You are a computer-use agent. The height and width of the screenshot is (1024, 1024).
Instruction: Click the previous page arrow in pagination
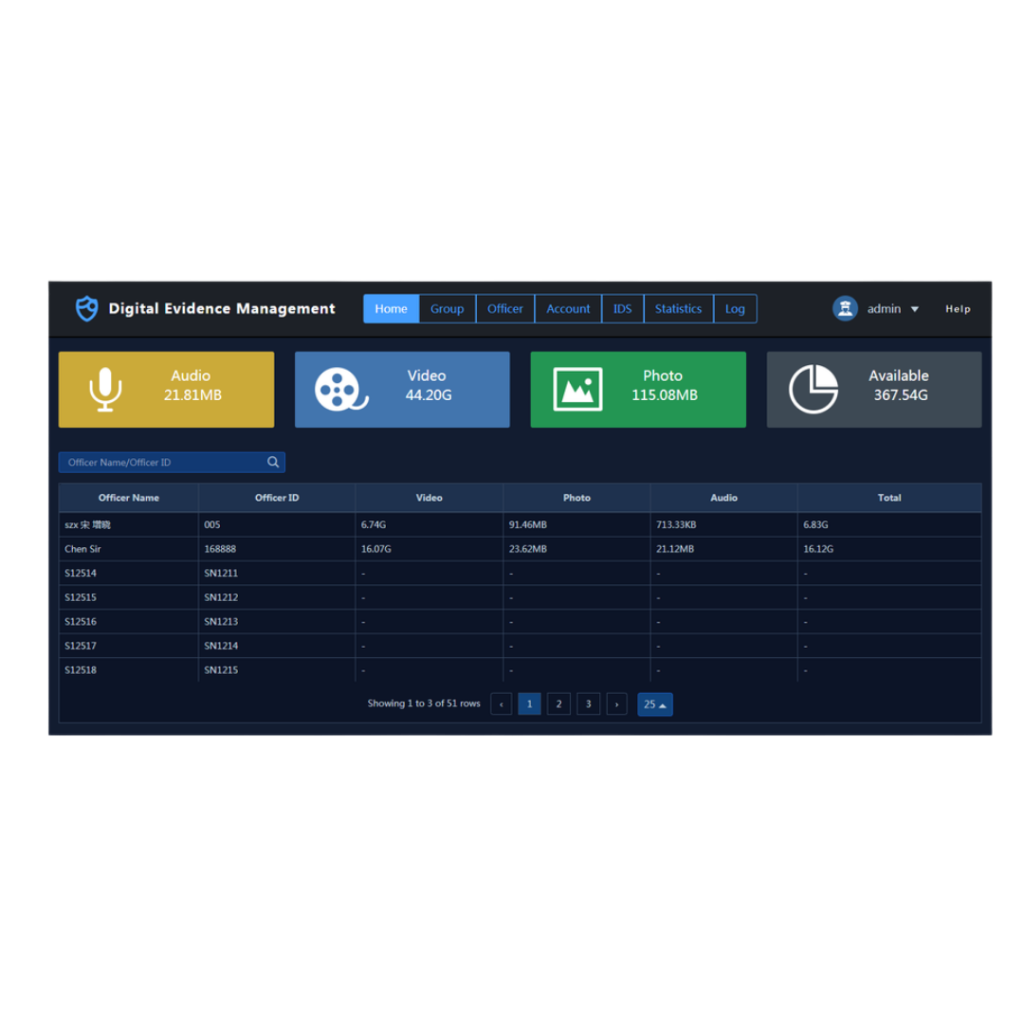tap(500, 704)
